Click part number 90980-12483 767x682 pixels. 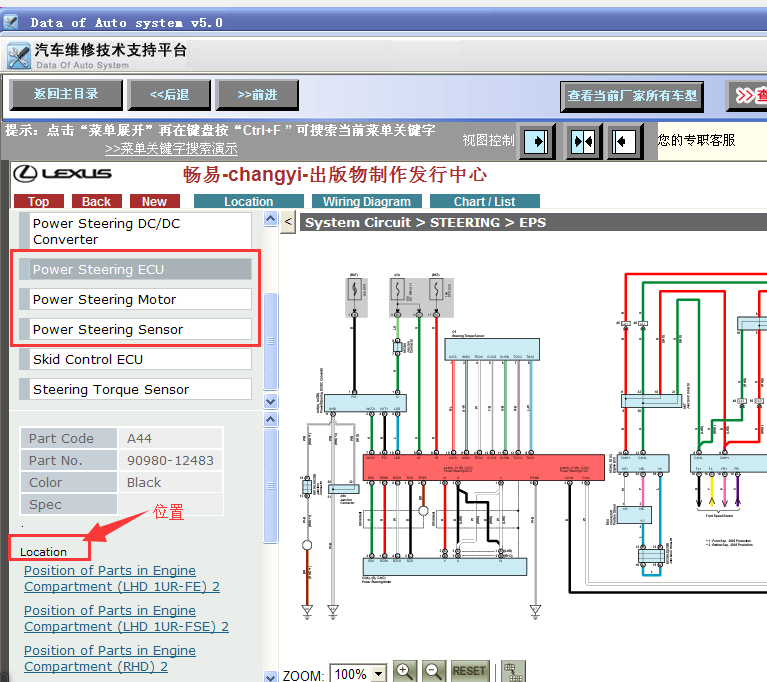tap(170, 460)
